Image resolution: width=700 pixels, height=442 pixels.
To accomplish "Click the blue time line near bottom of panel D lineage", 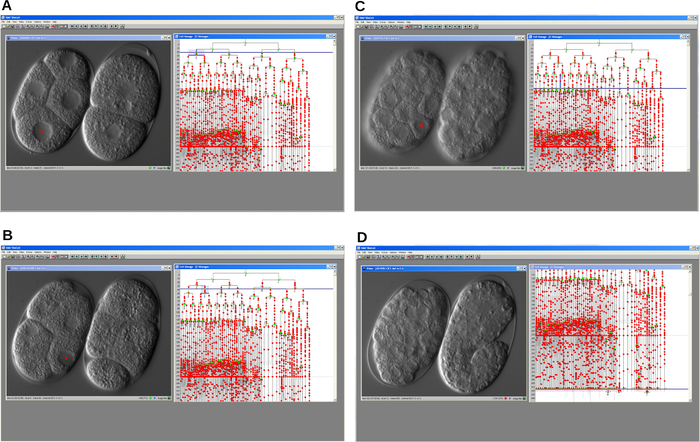I will point(611,389).
